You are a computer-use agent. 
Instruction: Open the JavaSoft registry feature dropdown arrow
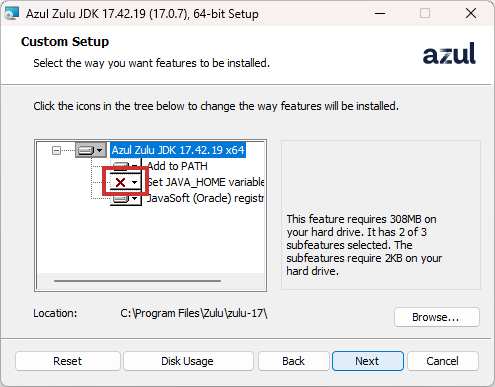pyautogui.click(x=134, y=199)
